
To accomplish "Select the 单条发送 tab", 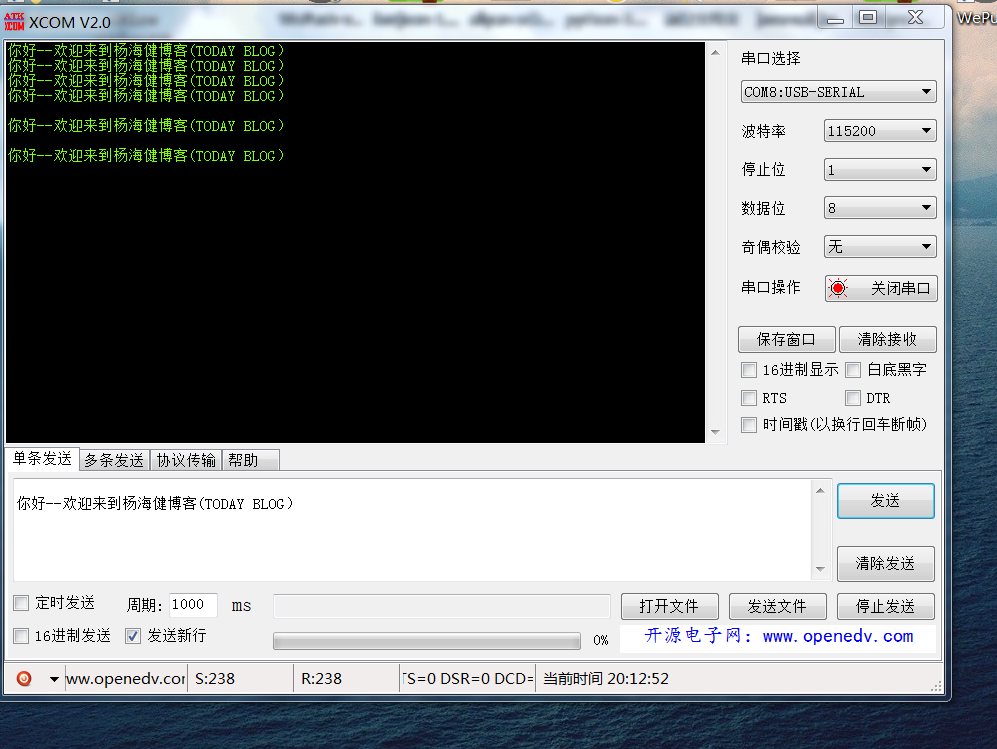I will [42, 459].
